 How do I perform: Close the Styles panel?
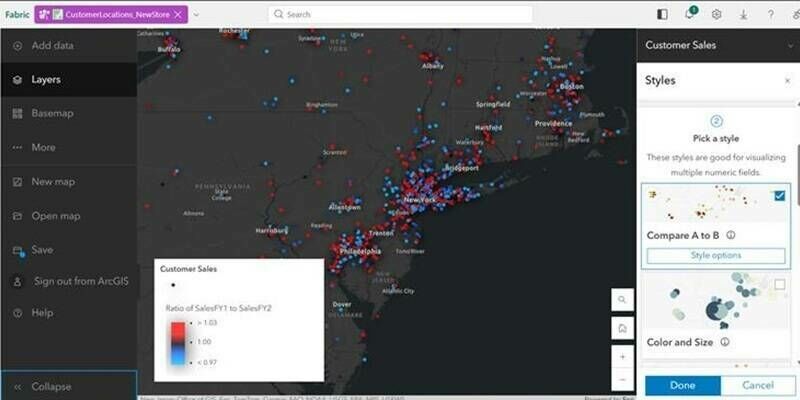(787, 81)
